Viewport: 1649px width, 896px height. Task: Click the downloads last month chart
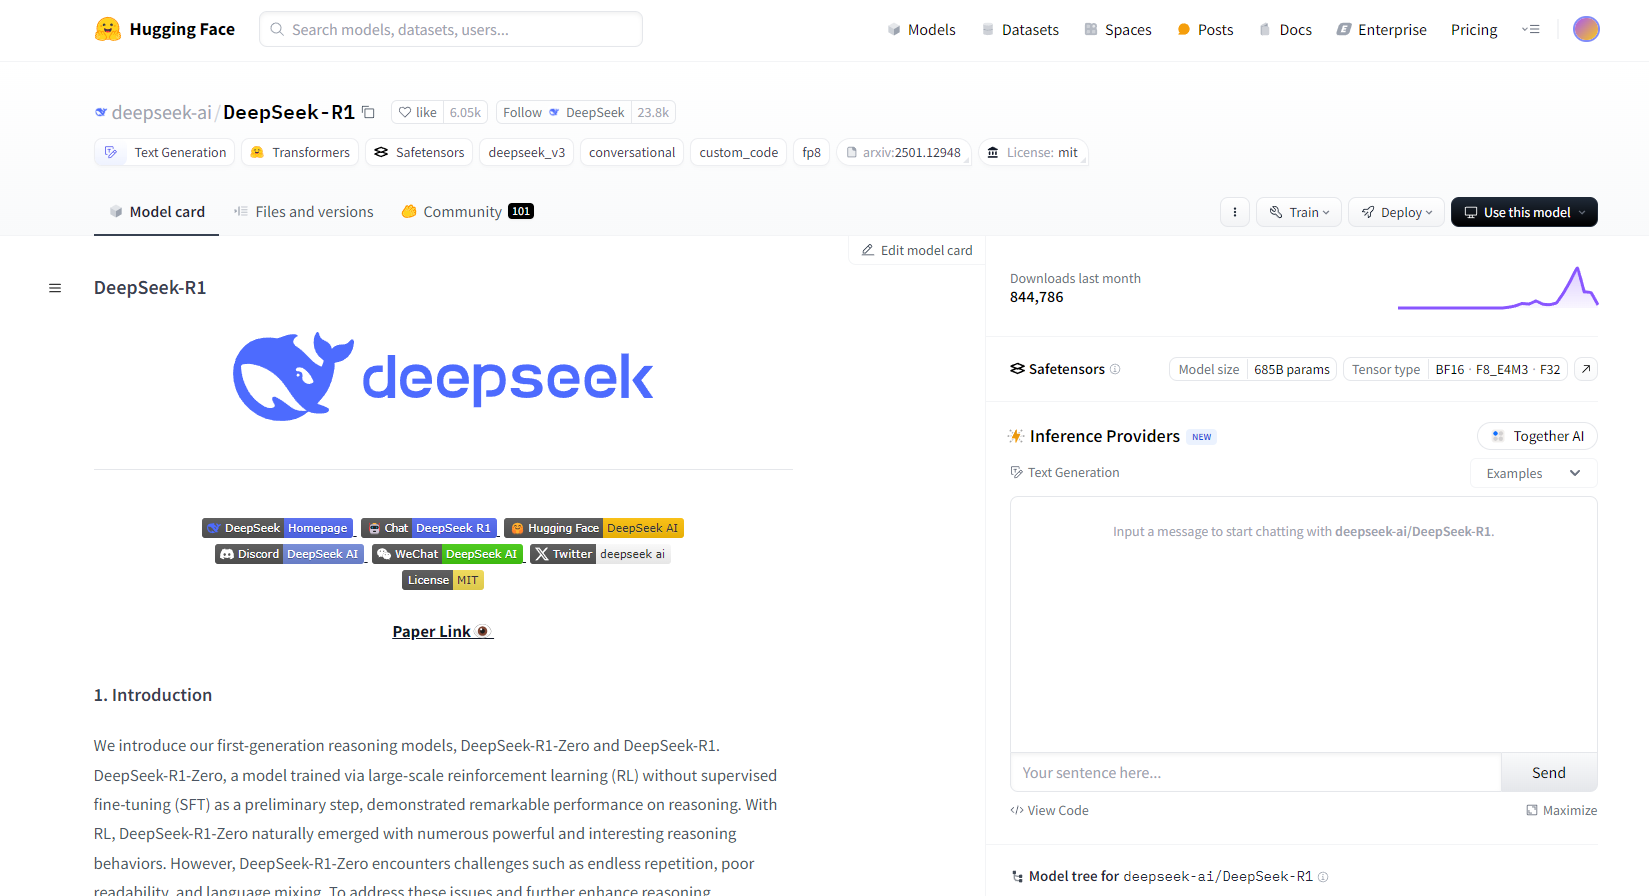1498,287
